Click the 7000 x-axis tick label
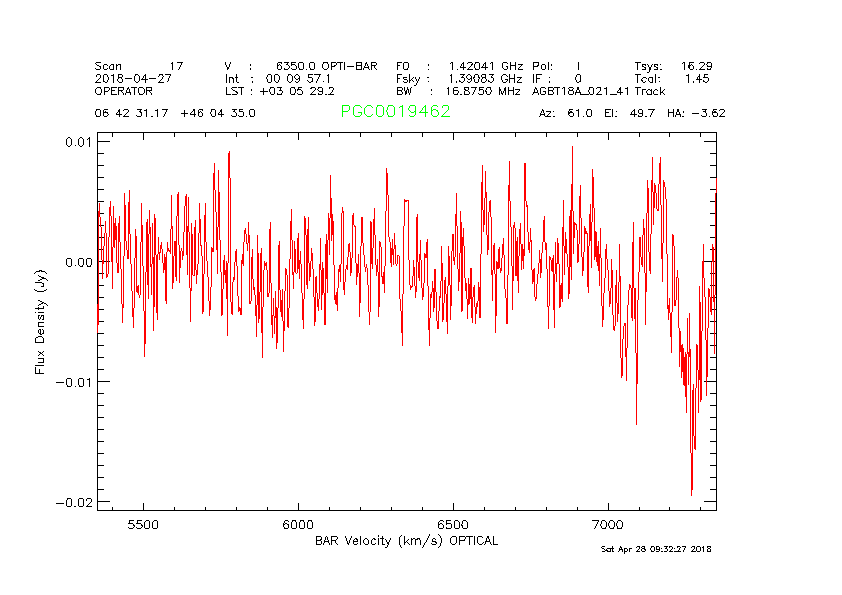 pyautogui.click(x=608, y=525)
